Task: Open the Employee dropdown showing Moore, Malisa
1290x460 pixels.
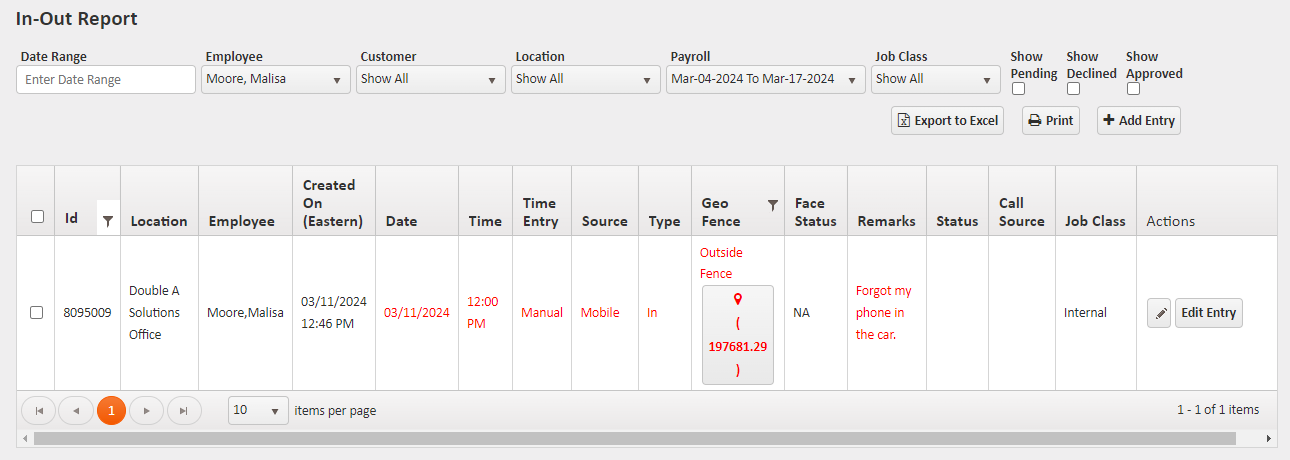Action: click(x=276, y=79)
